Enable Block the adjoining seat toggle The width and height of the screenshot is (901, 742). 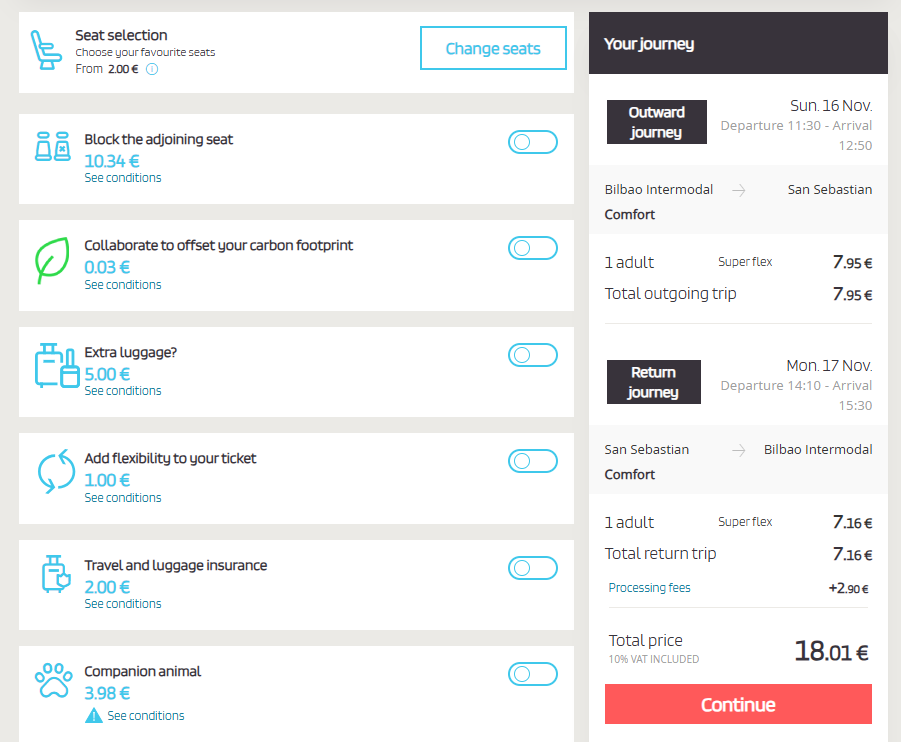pos(532,142)
